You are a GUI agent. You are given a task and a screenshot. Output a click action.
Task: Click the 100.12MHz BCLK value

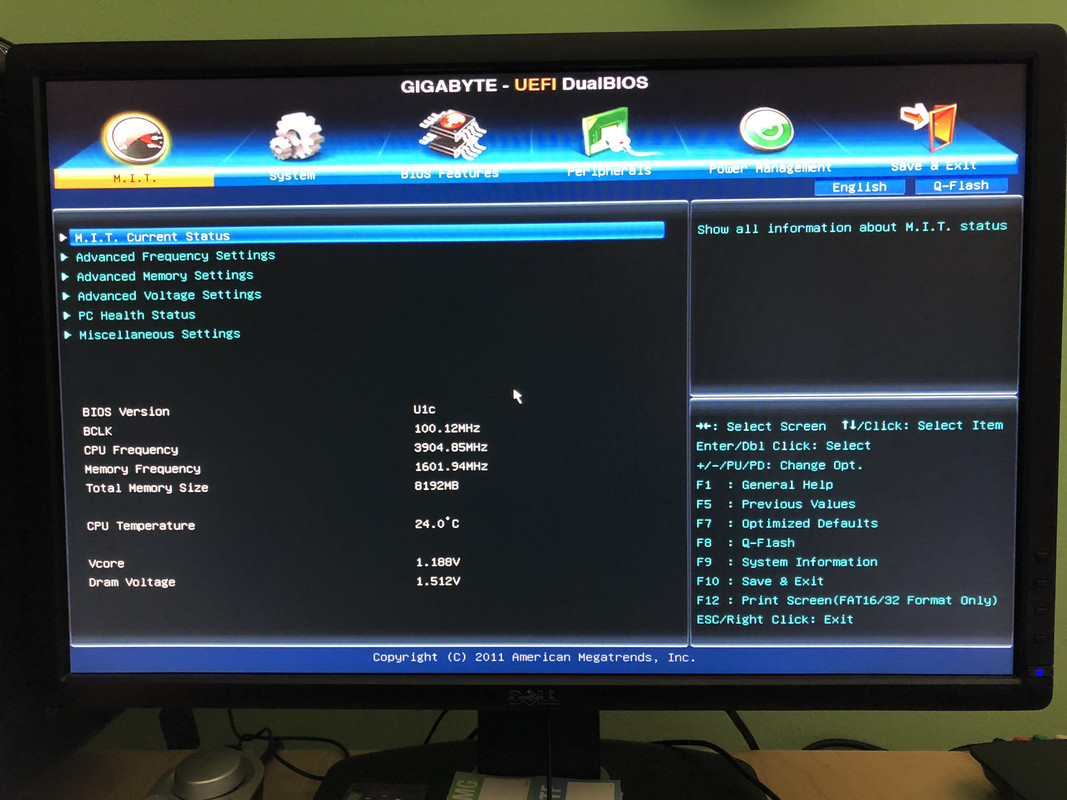pos(447,429)
